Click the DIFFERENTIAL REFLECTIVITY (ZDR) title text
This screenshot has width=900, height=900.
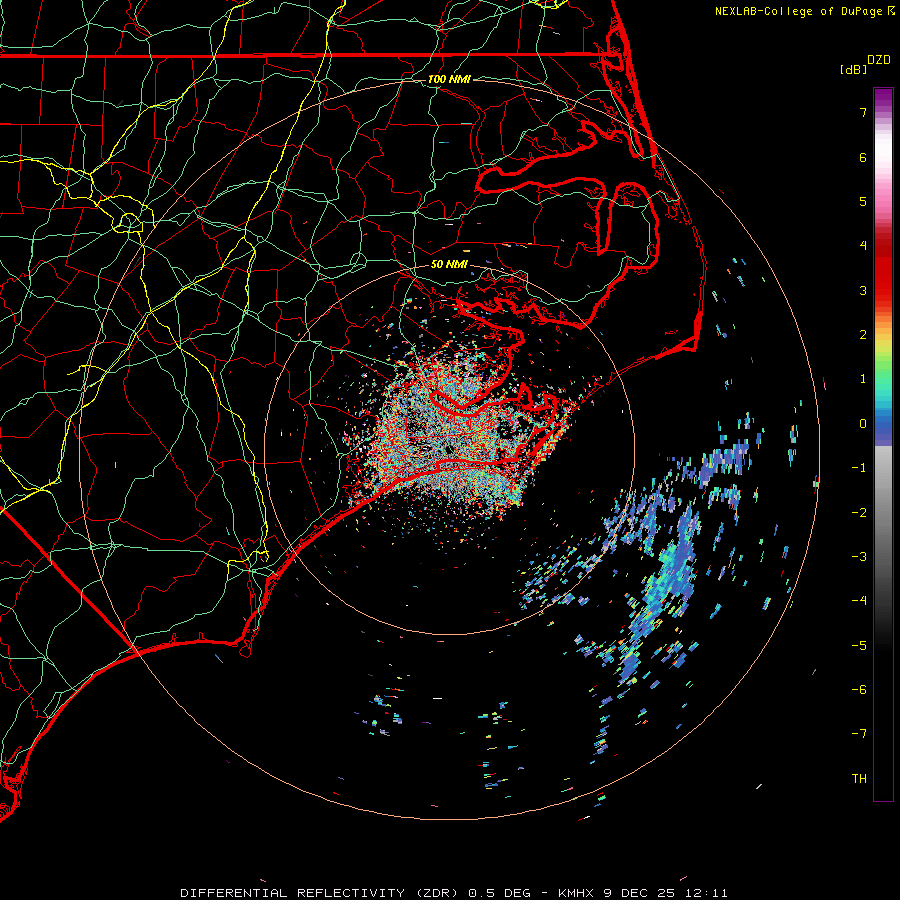point(319,893)
